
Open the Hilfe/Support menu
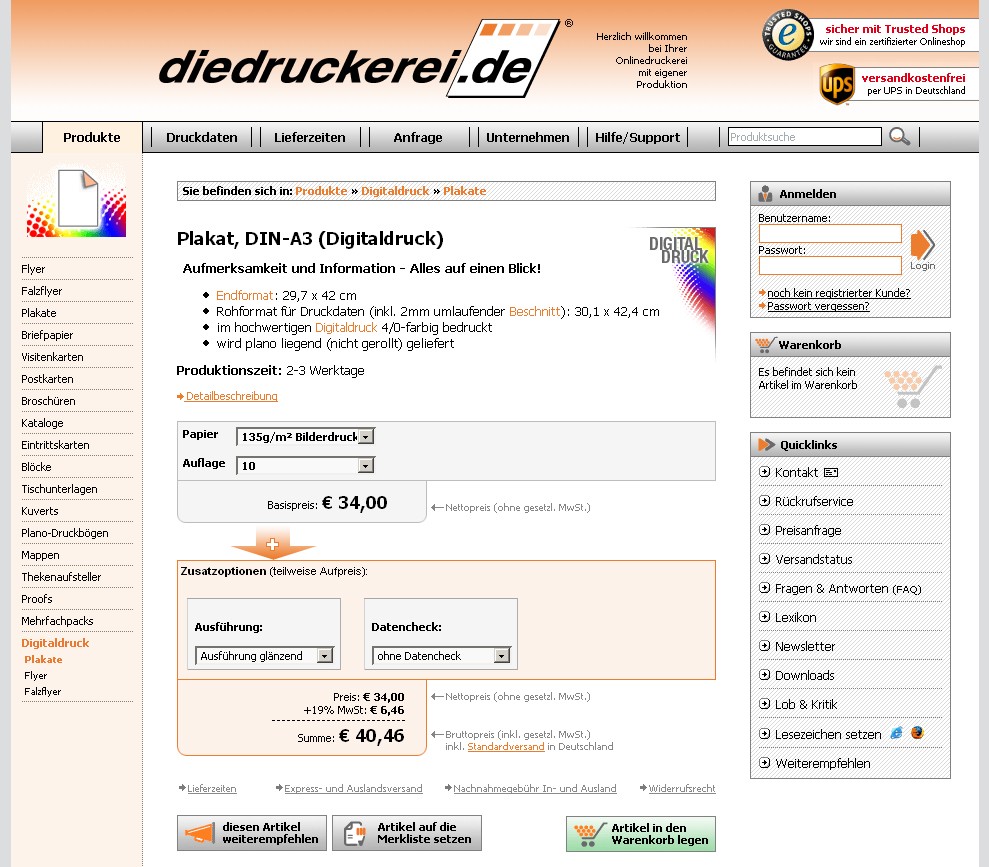coord(638,137)
